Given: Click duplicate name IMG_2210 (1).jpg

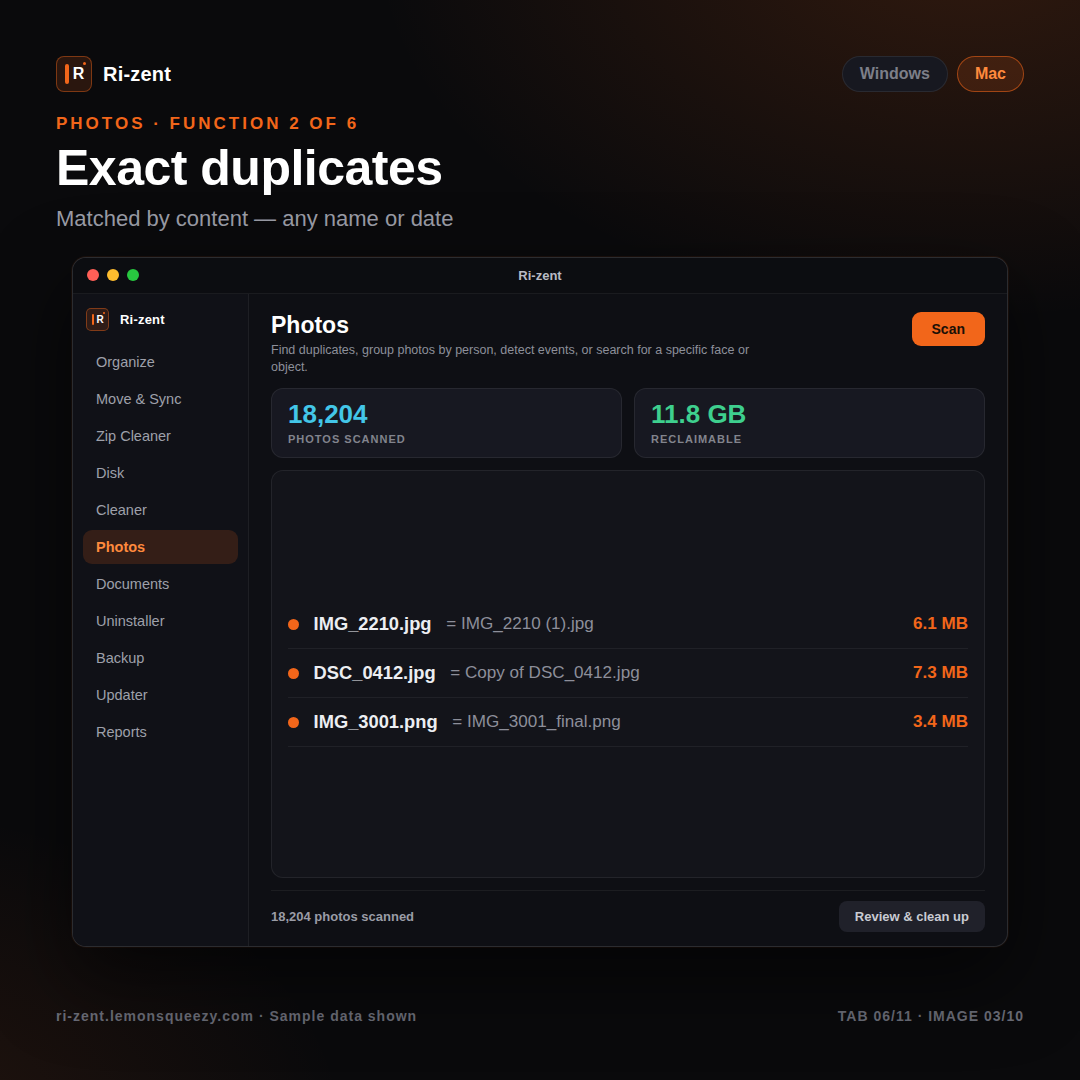Looking at the screenshot, I should (527, 623).
